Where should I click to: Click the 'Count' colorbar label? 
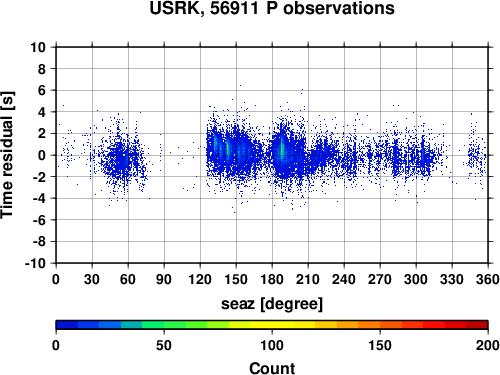pos(272,368)
